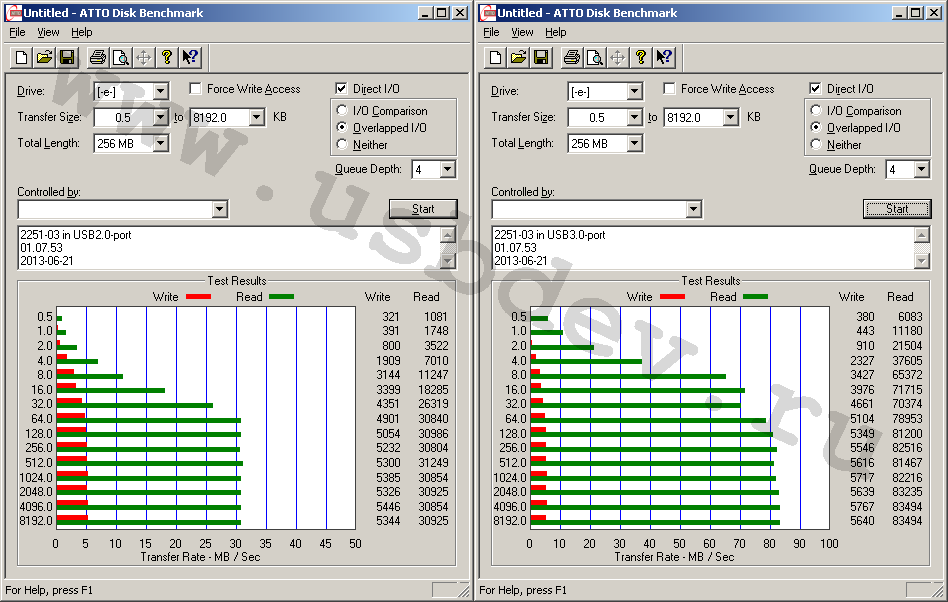The image size is (948, 602).
Task: Click USB2.0-port description text box
Action: tap(230, 248)
